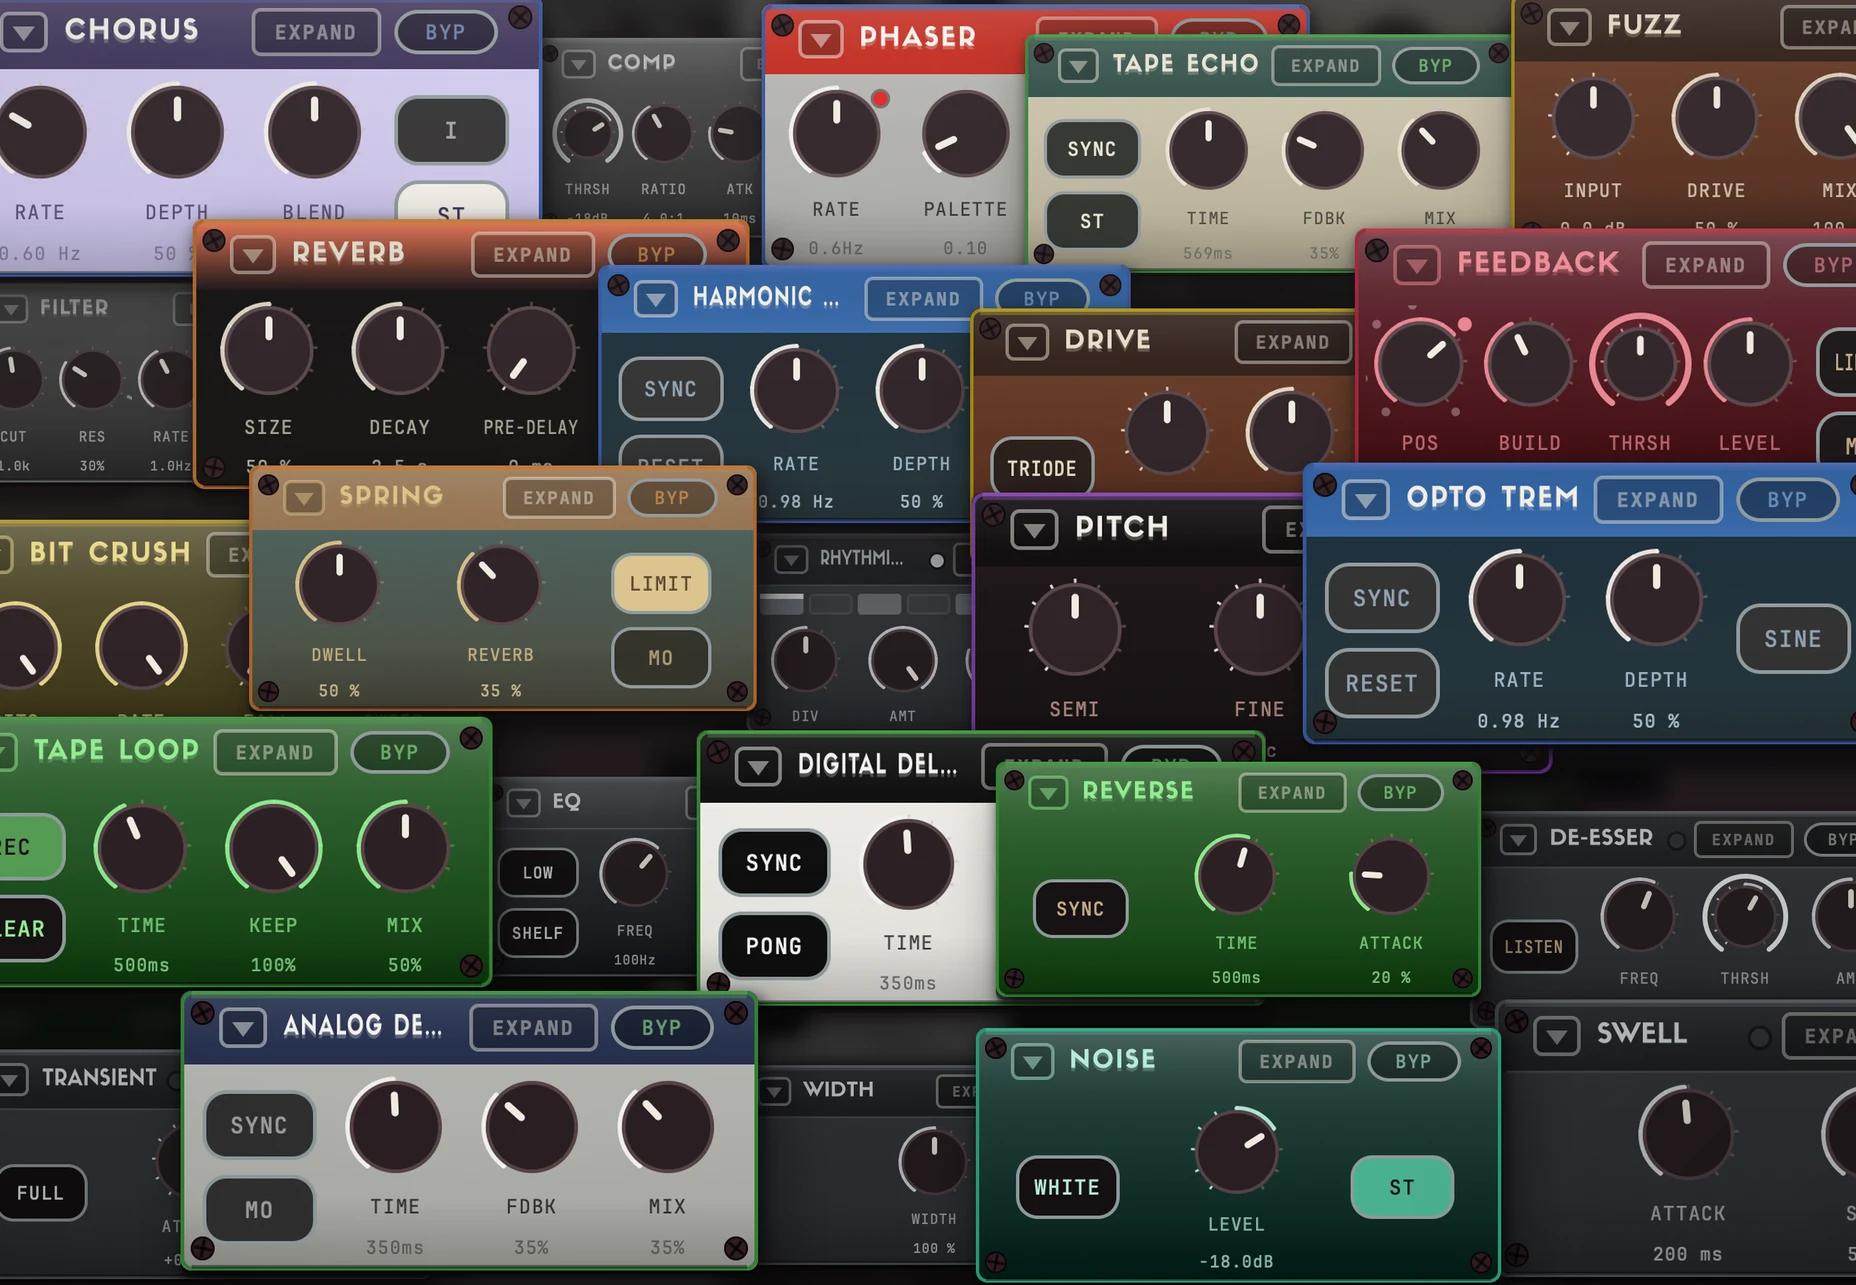
Task: Expand the Opto Trem module
Action: pos(1657,500)
